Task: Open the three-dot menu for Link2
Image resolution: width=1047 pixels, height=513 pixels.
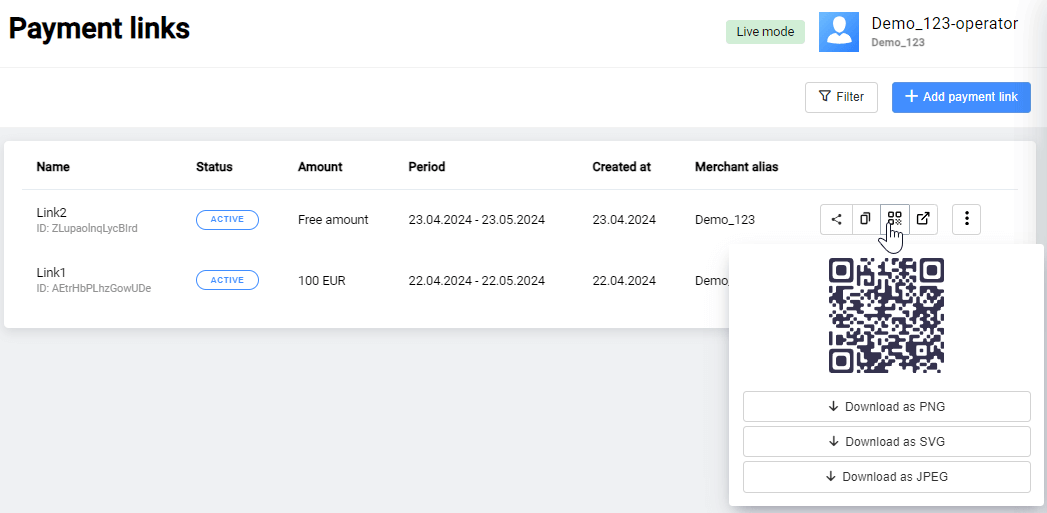Action: [x=966, y=219]
